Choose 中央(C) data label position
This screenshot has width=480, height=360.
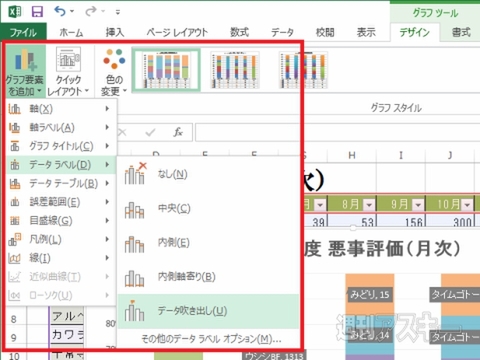[208, 209]
